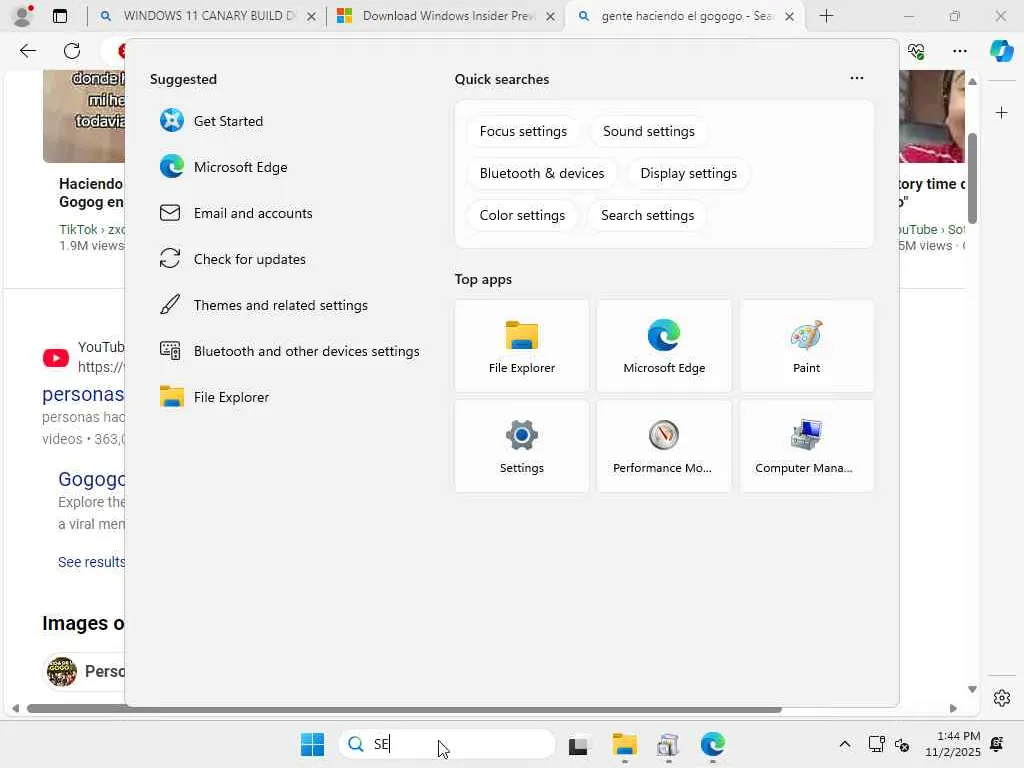Viewport: 1024px width, 768px height.
Task: Open File Explorer tile in Top apps
Action: coord(522,346)
